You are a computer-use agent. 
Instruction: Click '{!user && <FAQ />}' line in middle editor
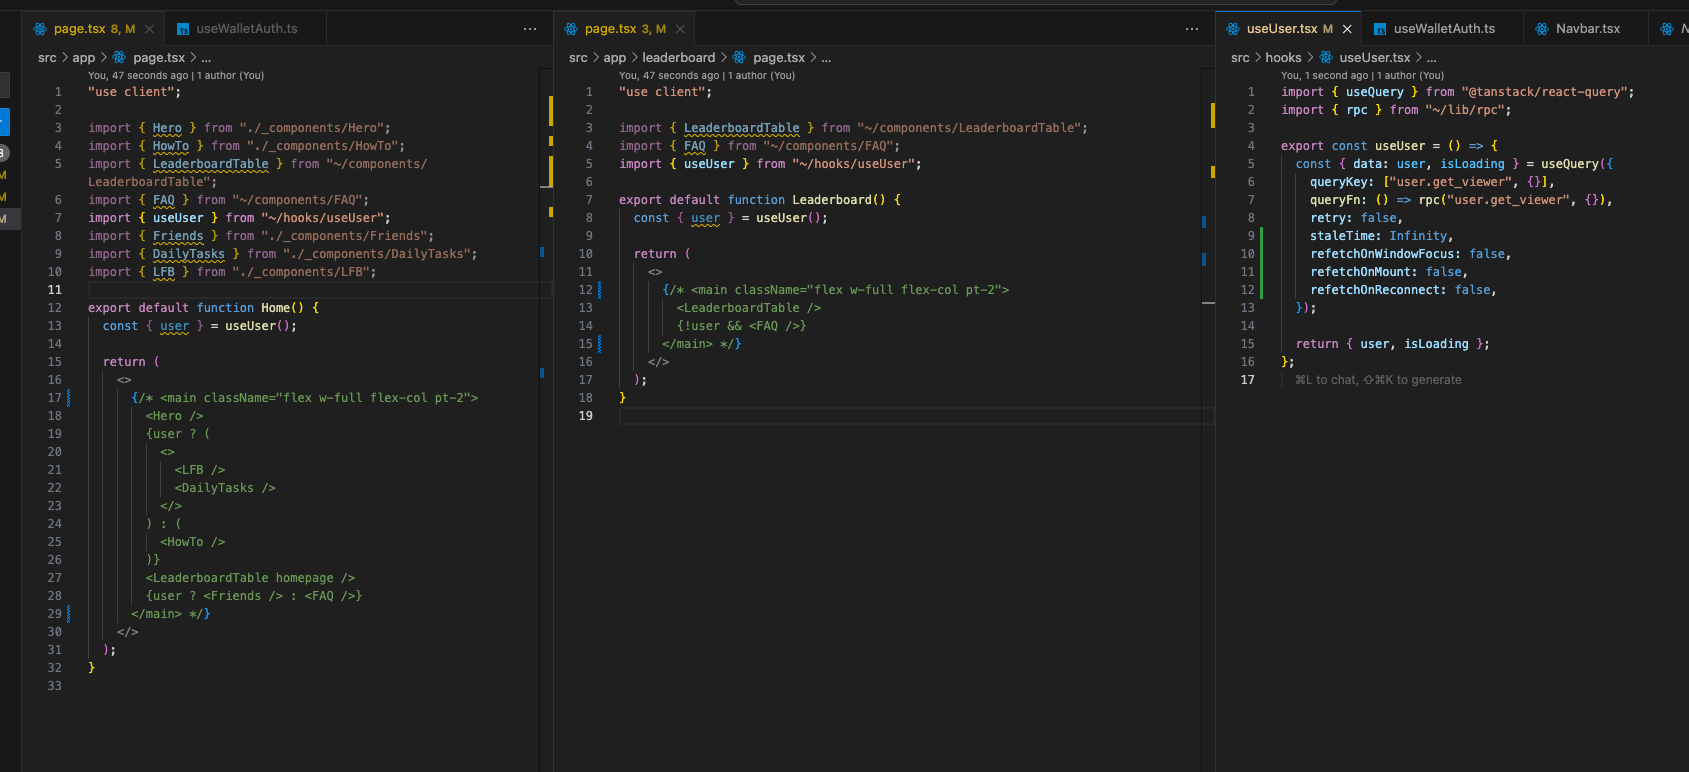(741, 326)
